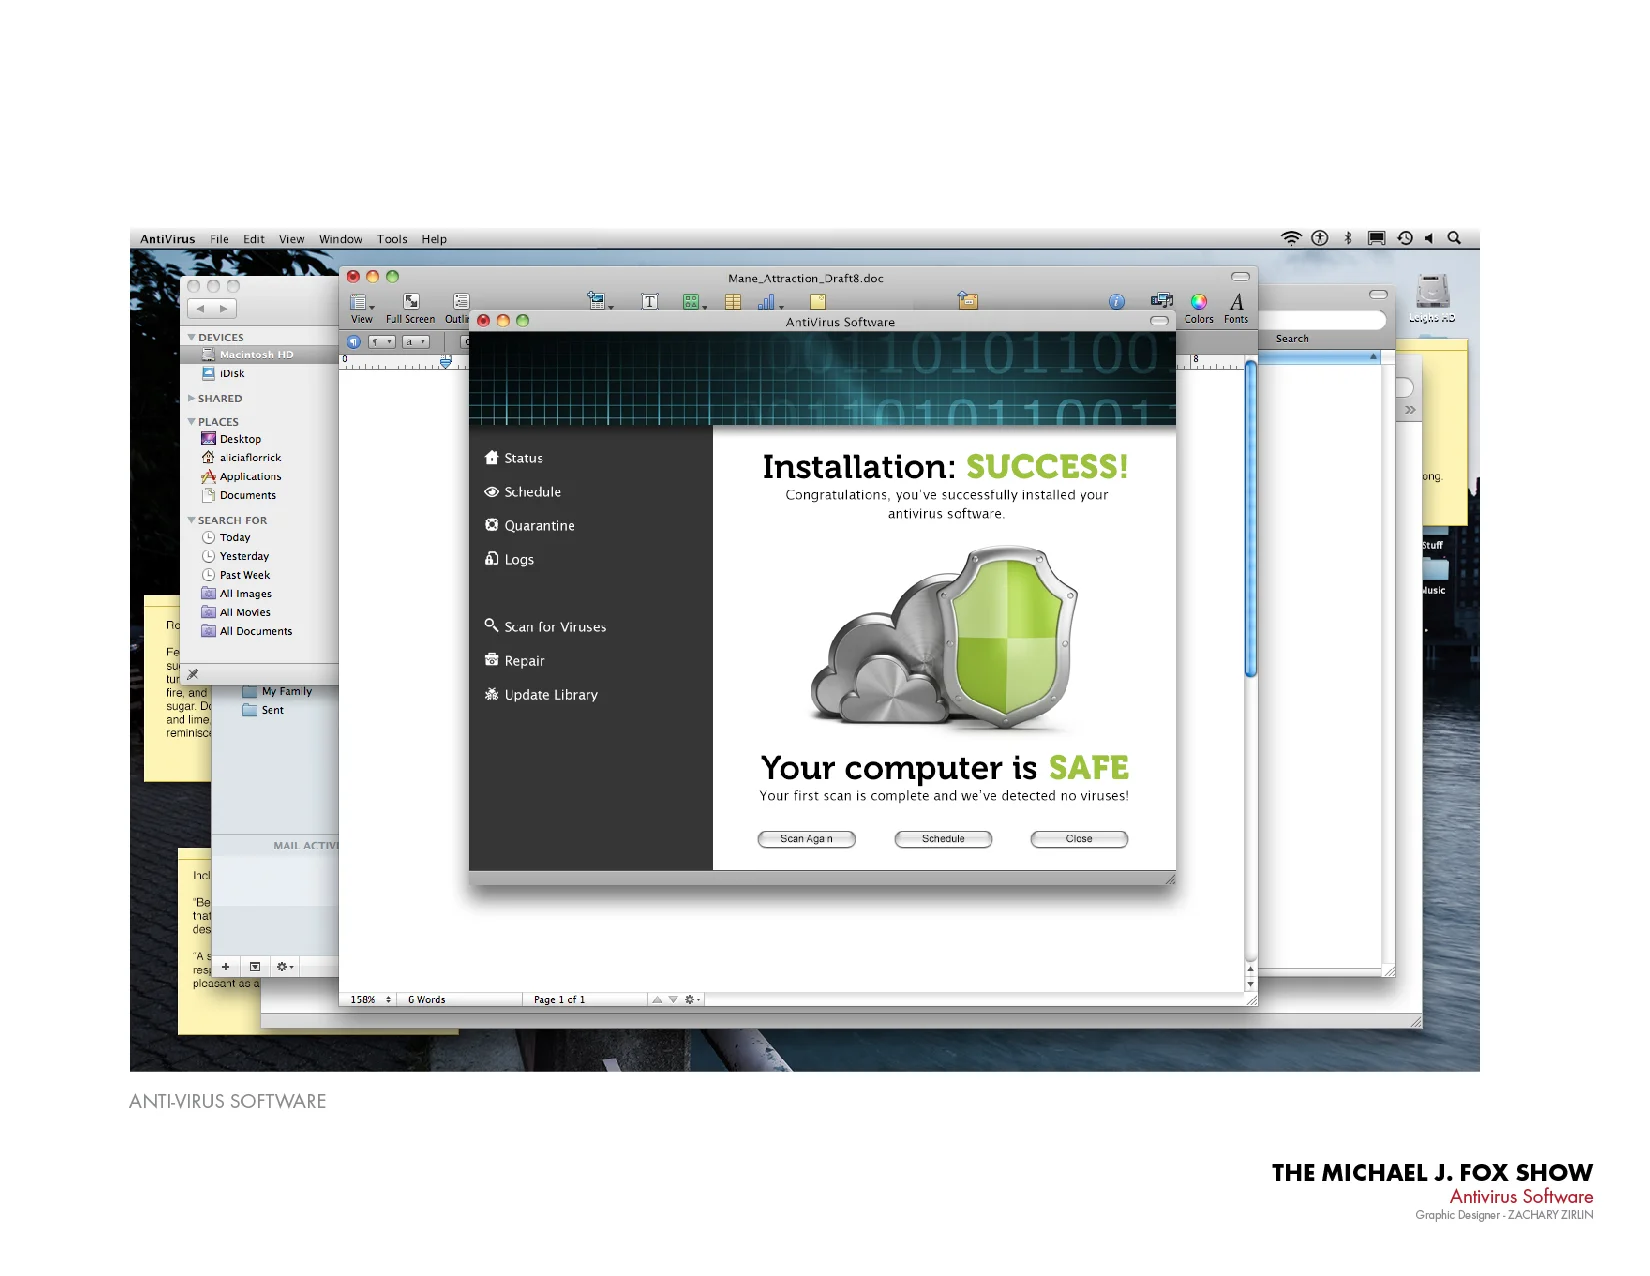Click the Scan Again button
Viewport: 1650px width, 1276px height.
click(x=806, y=840)
